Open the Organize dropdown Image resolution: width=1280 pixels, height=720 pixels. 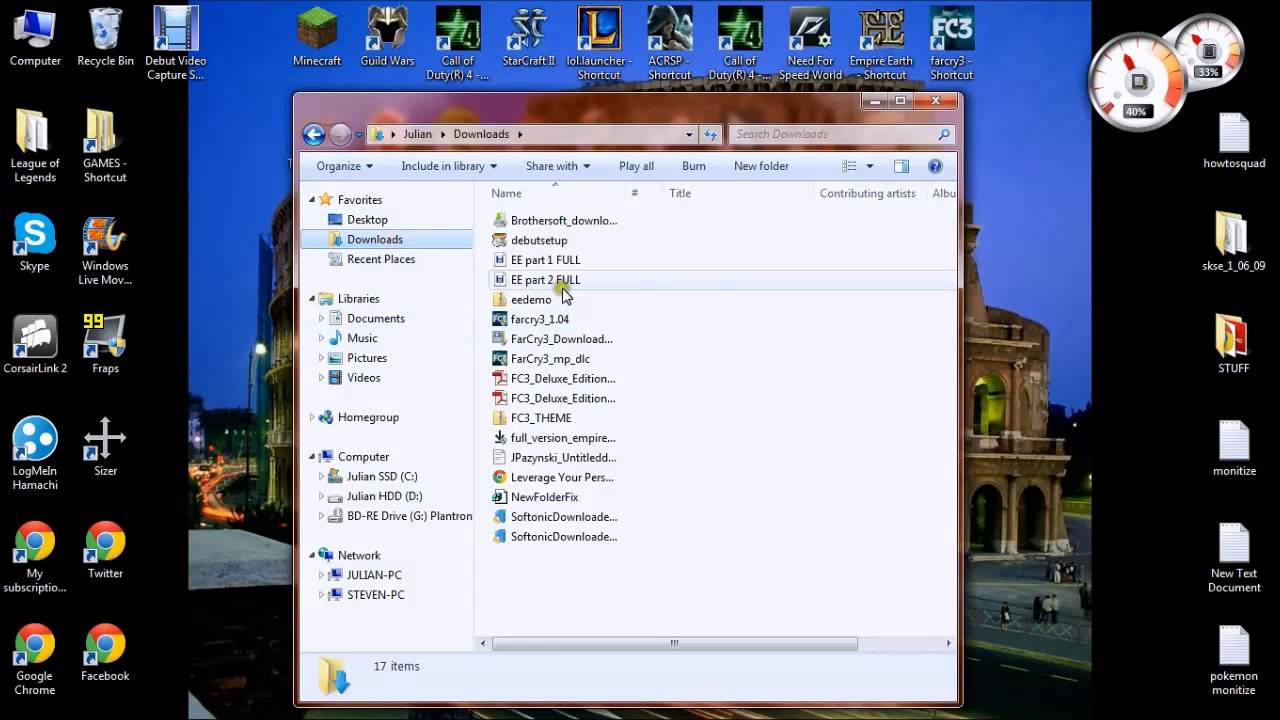click(x=343, y=166)
